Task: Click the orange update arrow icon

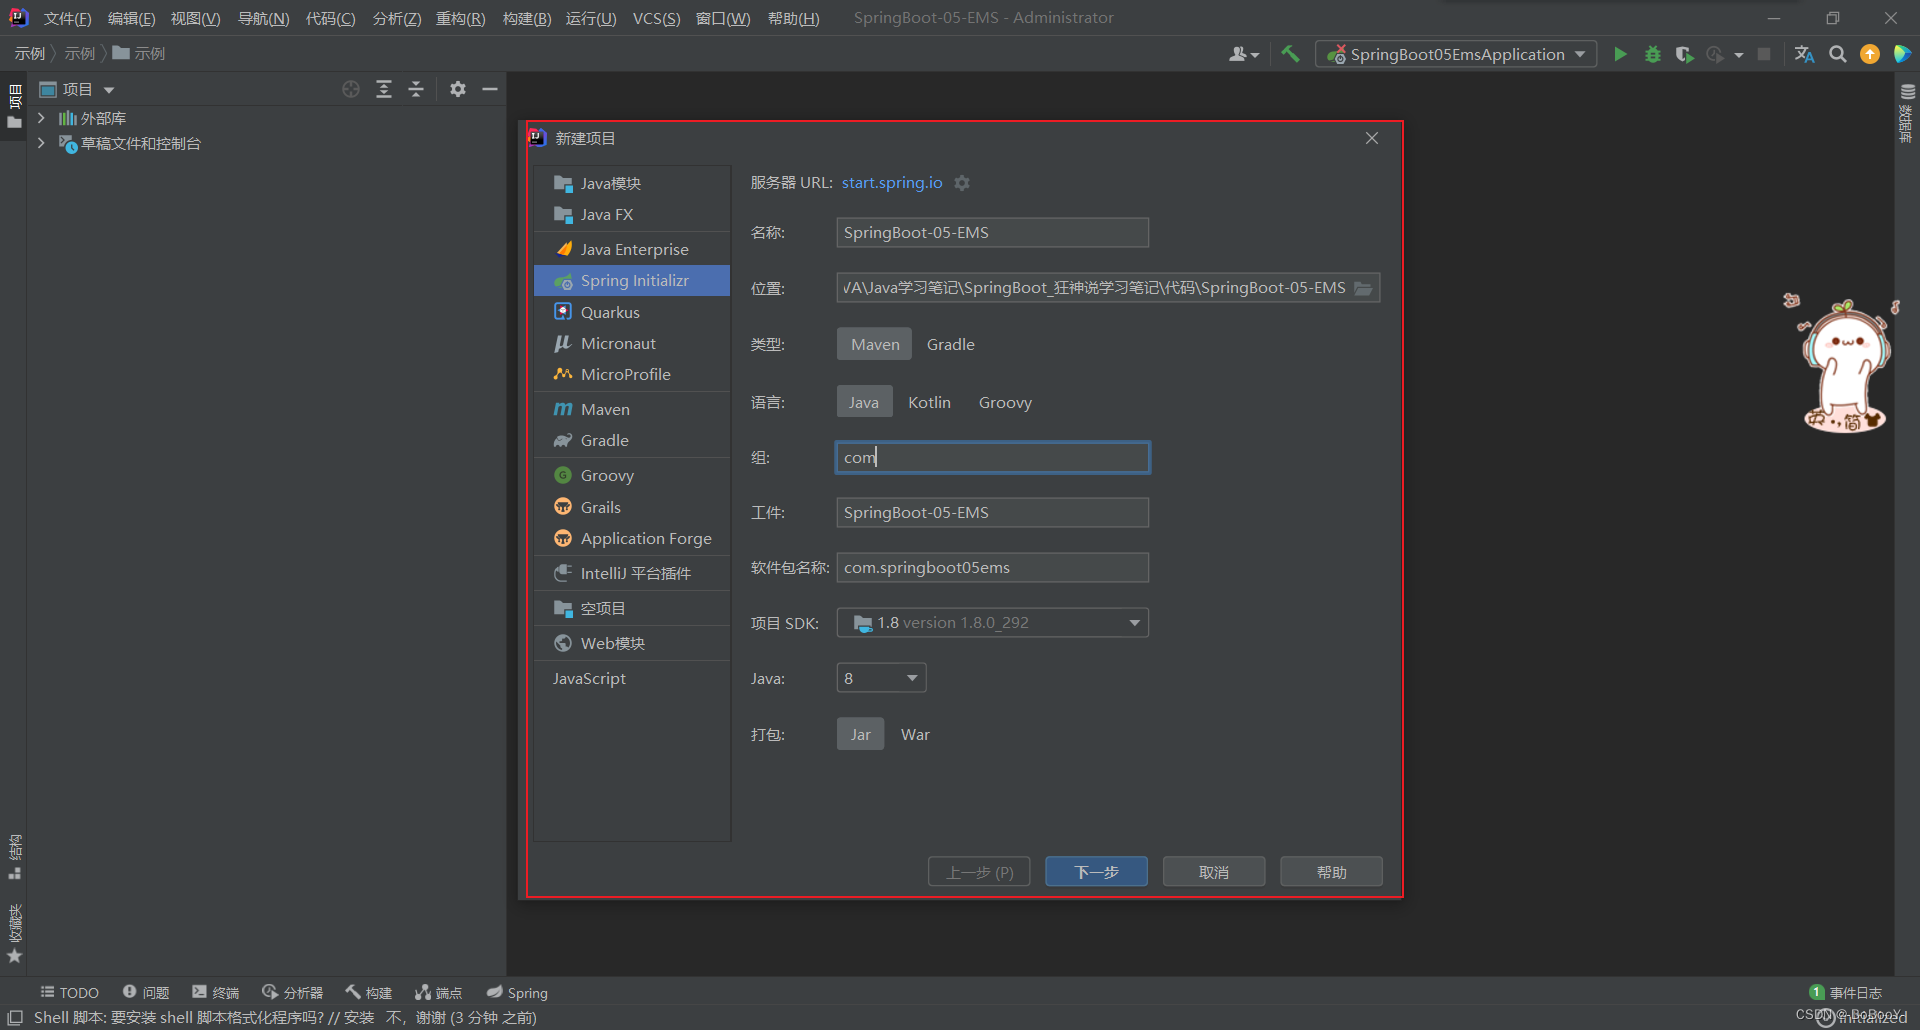Action: 1870,54
